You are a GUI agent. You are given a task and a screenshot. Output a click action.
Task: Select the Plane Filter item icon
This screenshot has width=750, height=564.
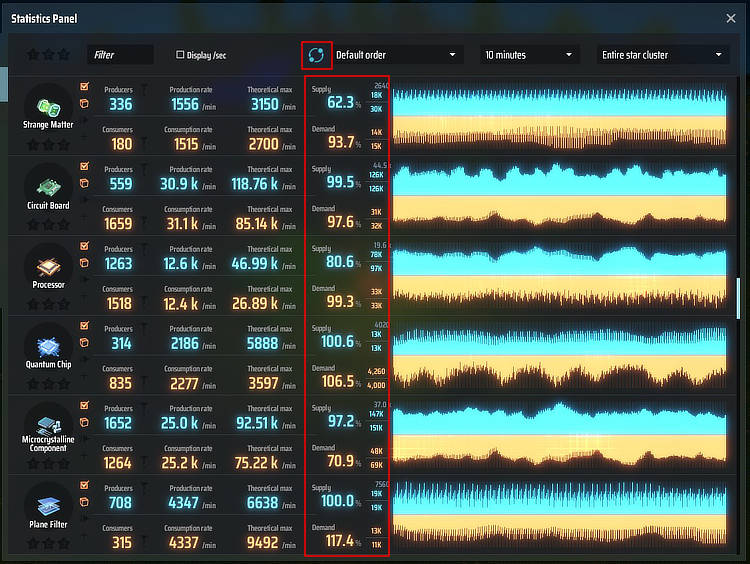[x=48, y=507]
